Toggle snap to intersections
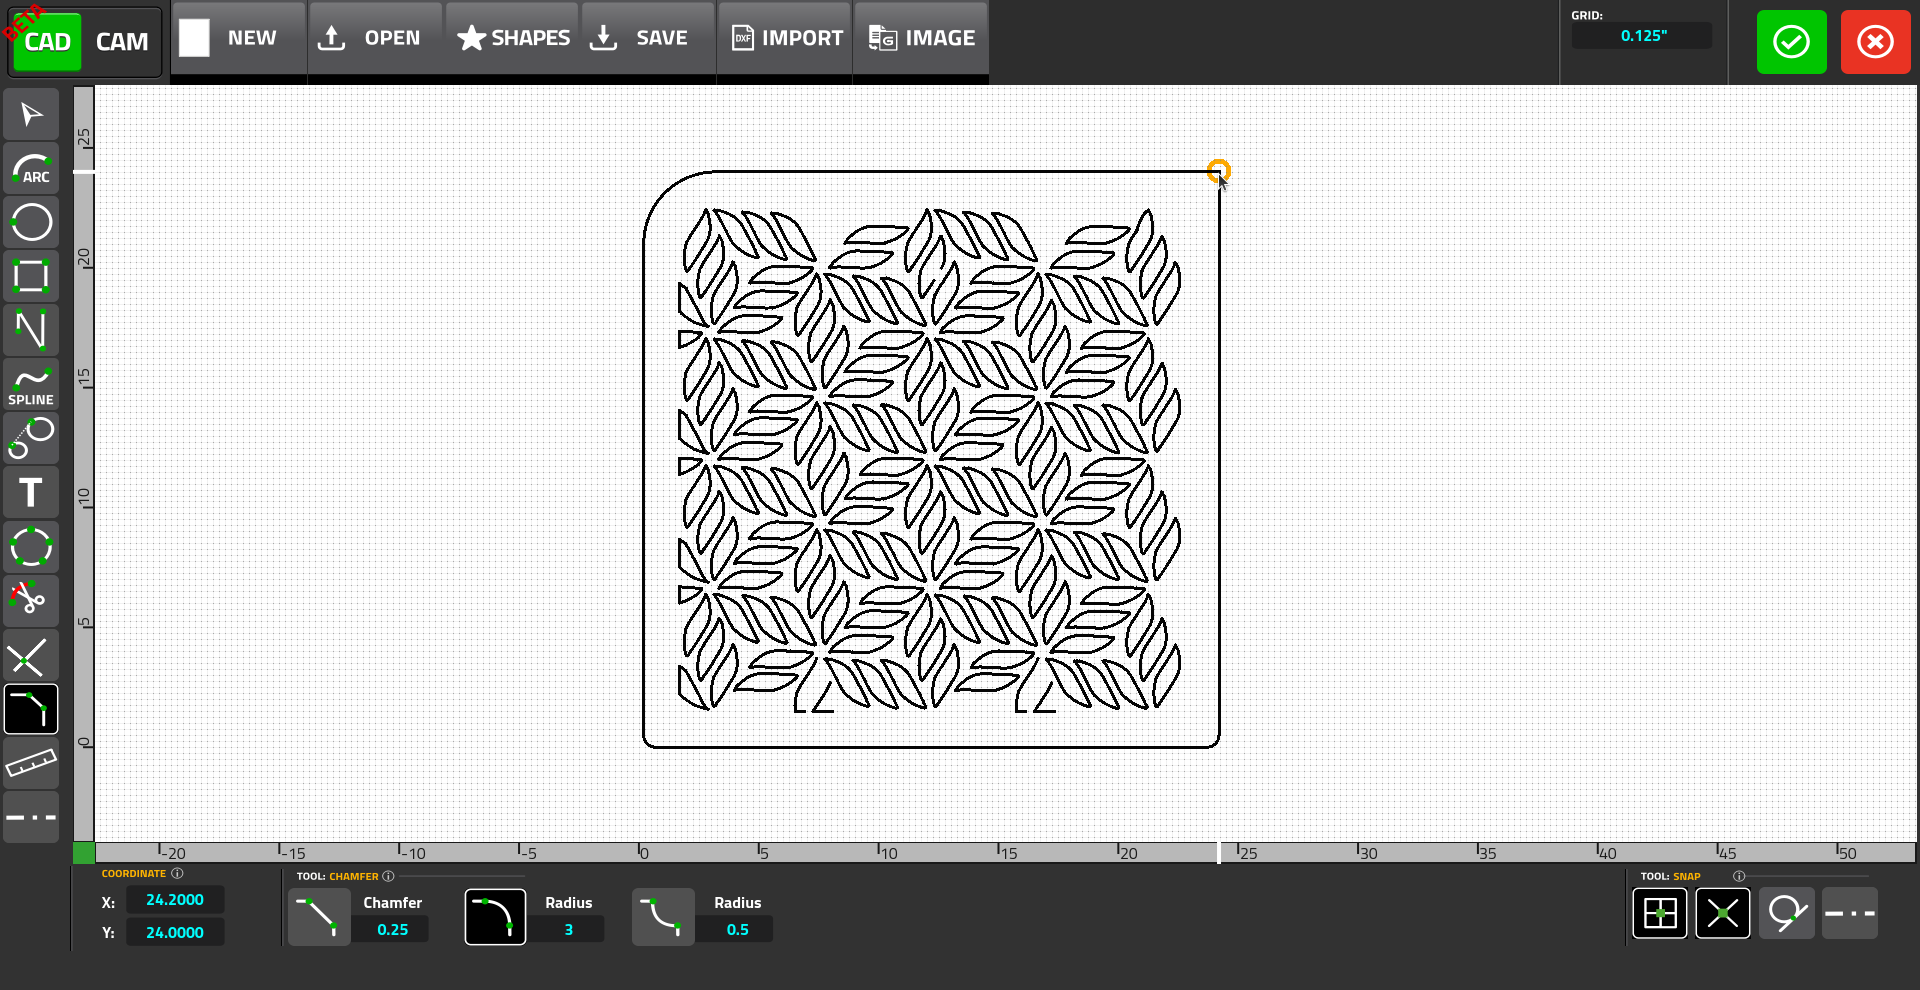The width and height of the screenshot is (1920, 990). click(x=1723, y=913)
